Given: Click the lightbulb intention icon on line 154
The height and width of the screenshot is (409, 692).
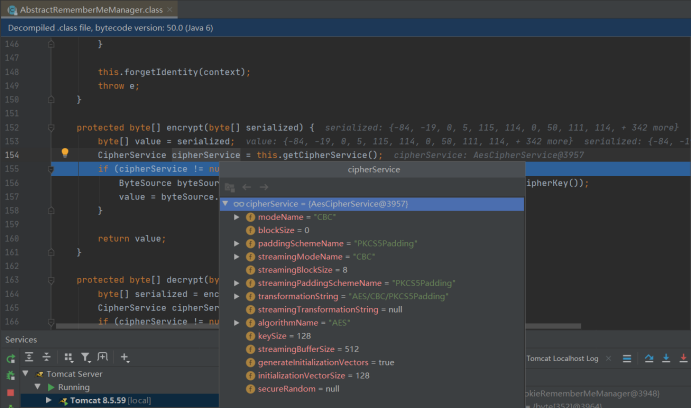Looking at the screenshot, I should click(x=65, y=153).
